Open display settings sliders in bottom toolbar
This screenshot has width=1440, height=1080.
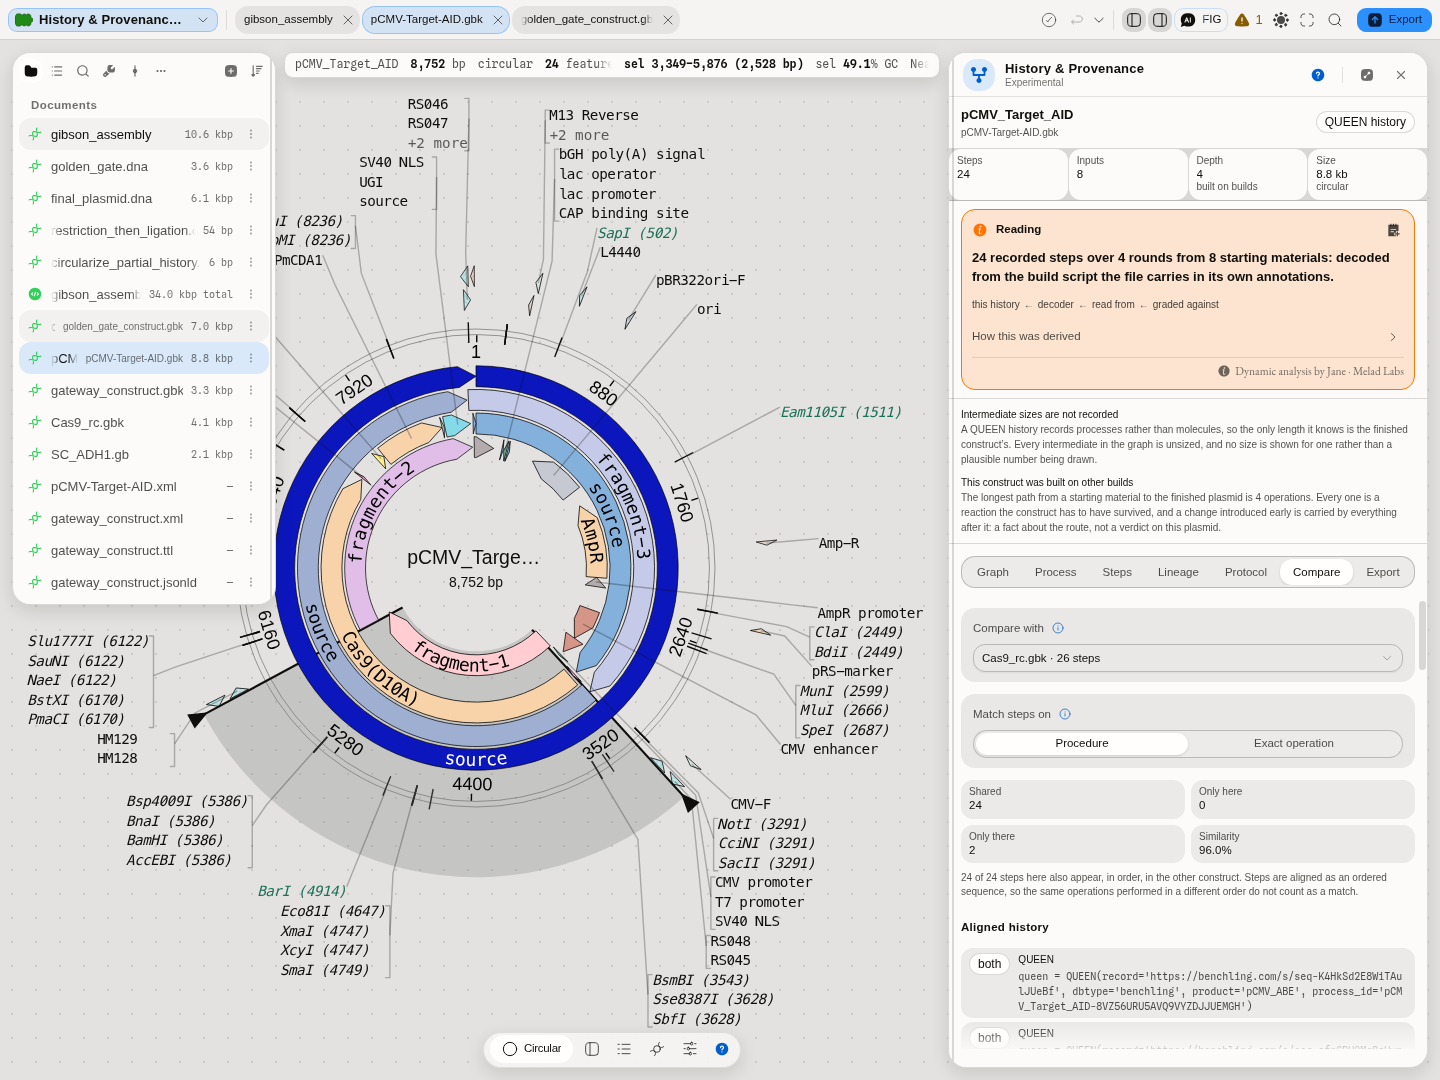click(x=690, y=1049)
